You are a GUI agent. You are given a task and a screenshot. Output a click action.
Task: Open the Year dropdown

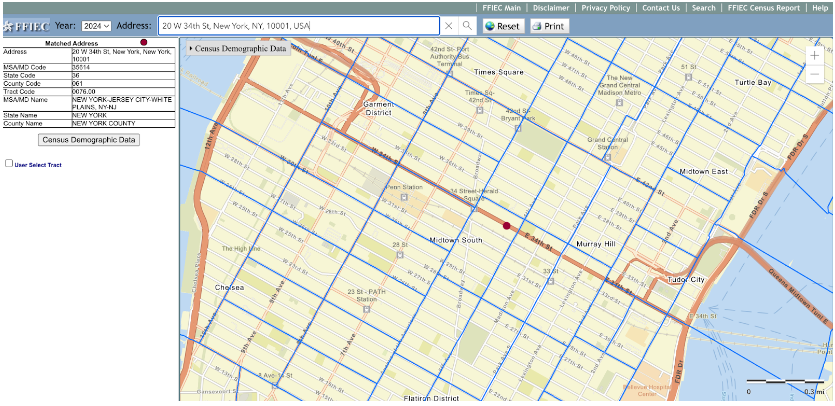point(96,26)
